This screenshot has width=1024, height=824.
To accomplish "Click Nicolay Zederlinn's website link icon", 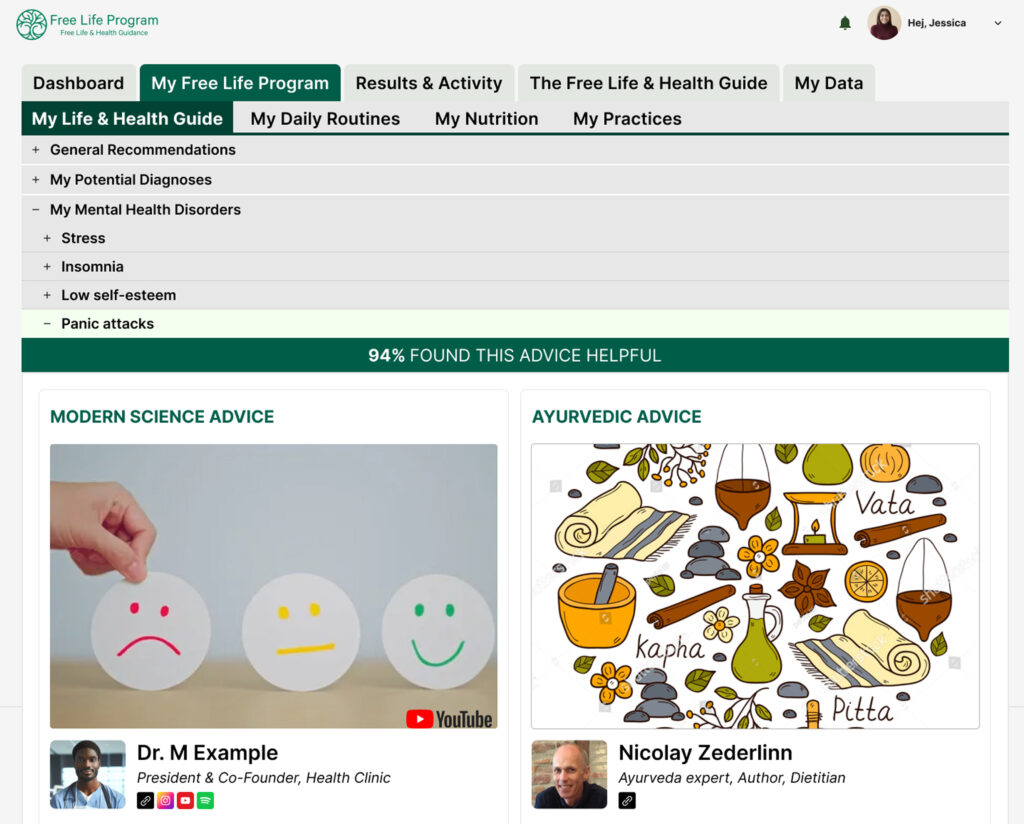I will (627, 800).
